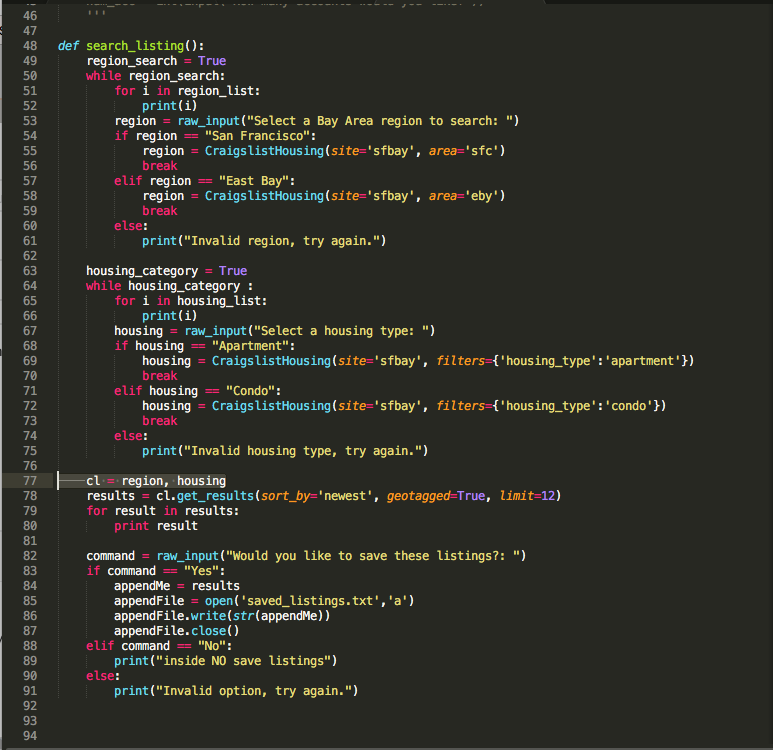Screen dimensions: 773x750
Task: Click area='eby' argument on line 58
Action: (463, 196)
